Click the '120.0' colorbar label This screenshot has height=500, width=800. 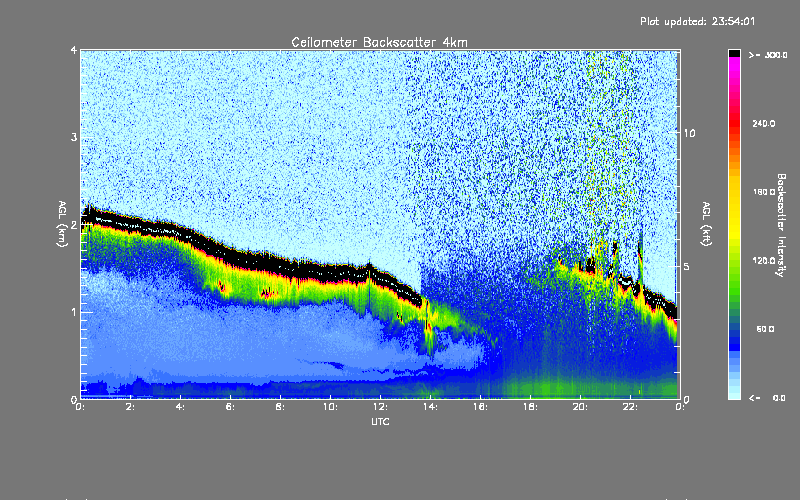point(764,260)
